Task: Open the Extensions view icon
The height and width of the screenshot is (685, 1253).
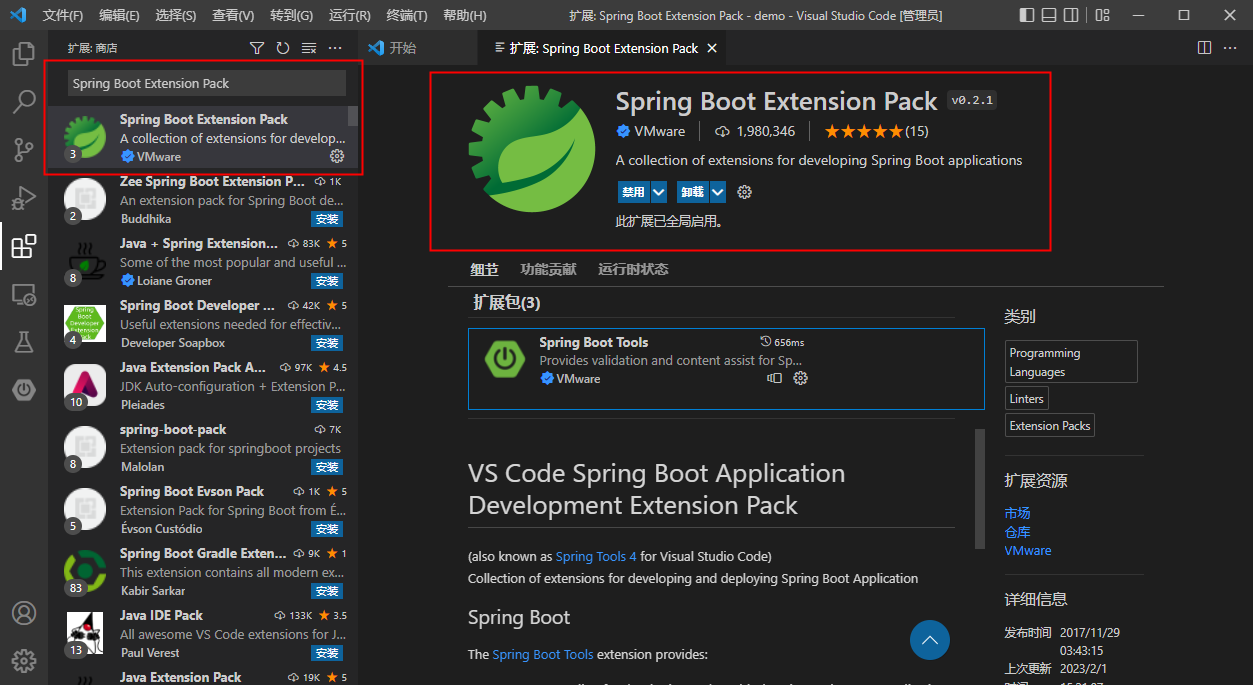Action: (x=24, y=246)
